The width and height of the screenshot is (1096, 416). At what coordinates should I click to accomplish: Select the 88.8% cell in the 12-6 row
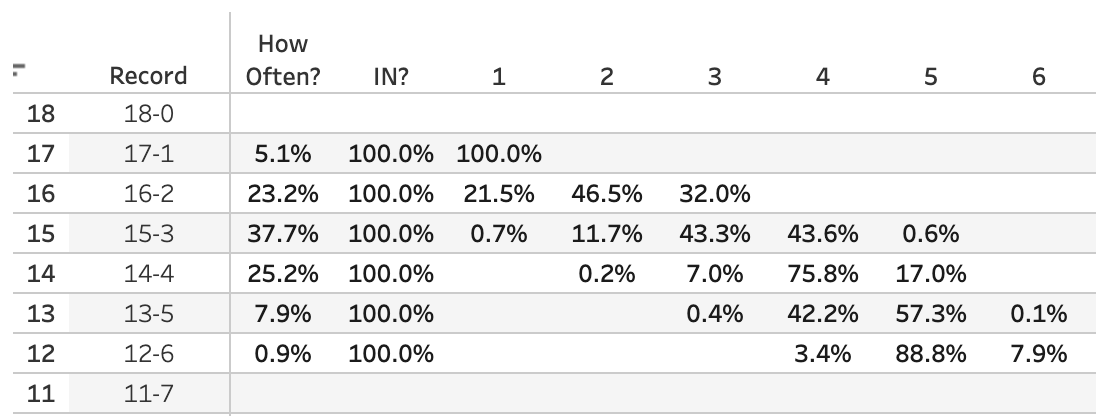[x=930, y=354]
